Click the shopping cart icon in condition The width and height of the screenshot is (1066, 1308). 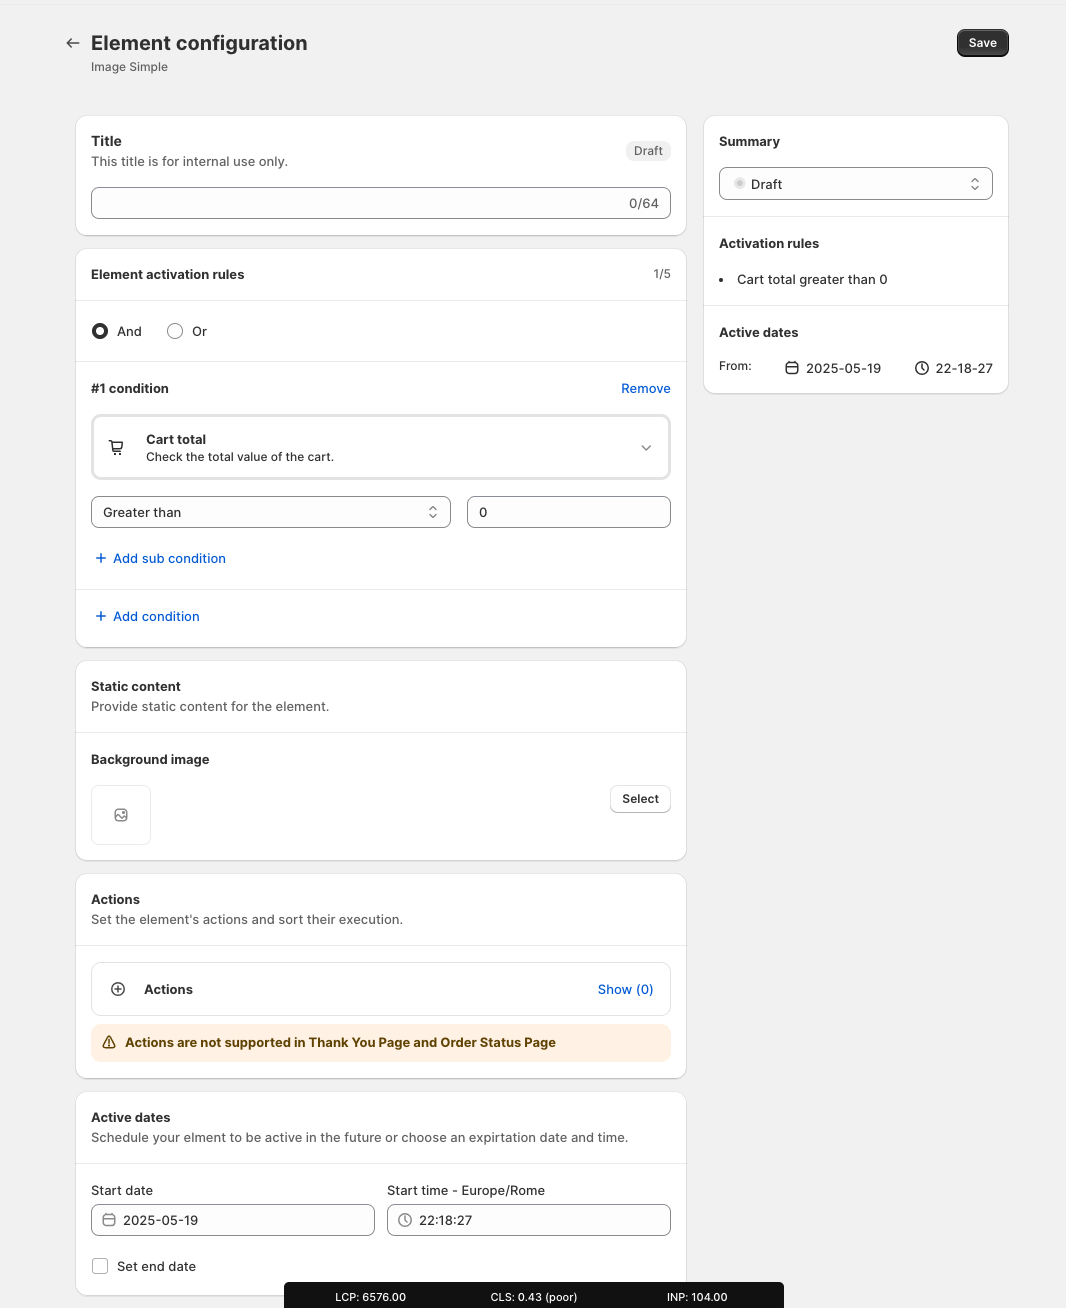(x=116, y=448)
